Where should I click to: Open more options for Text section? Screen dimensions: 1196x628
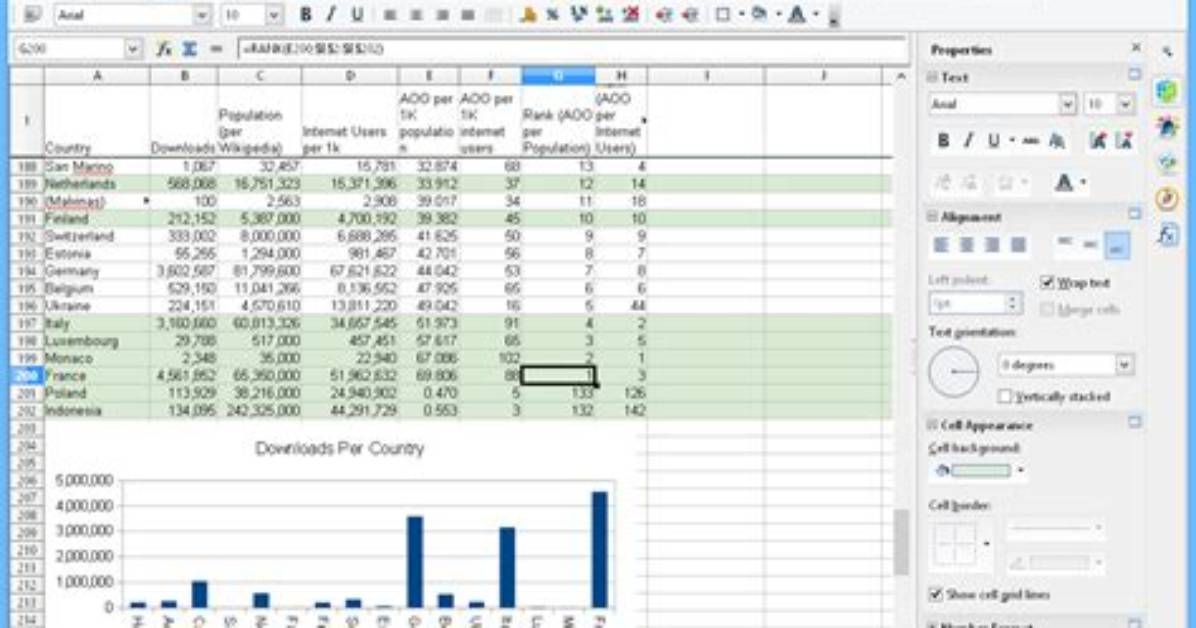1135,75
